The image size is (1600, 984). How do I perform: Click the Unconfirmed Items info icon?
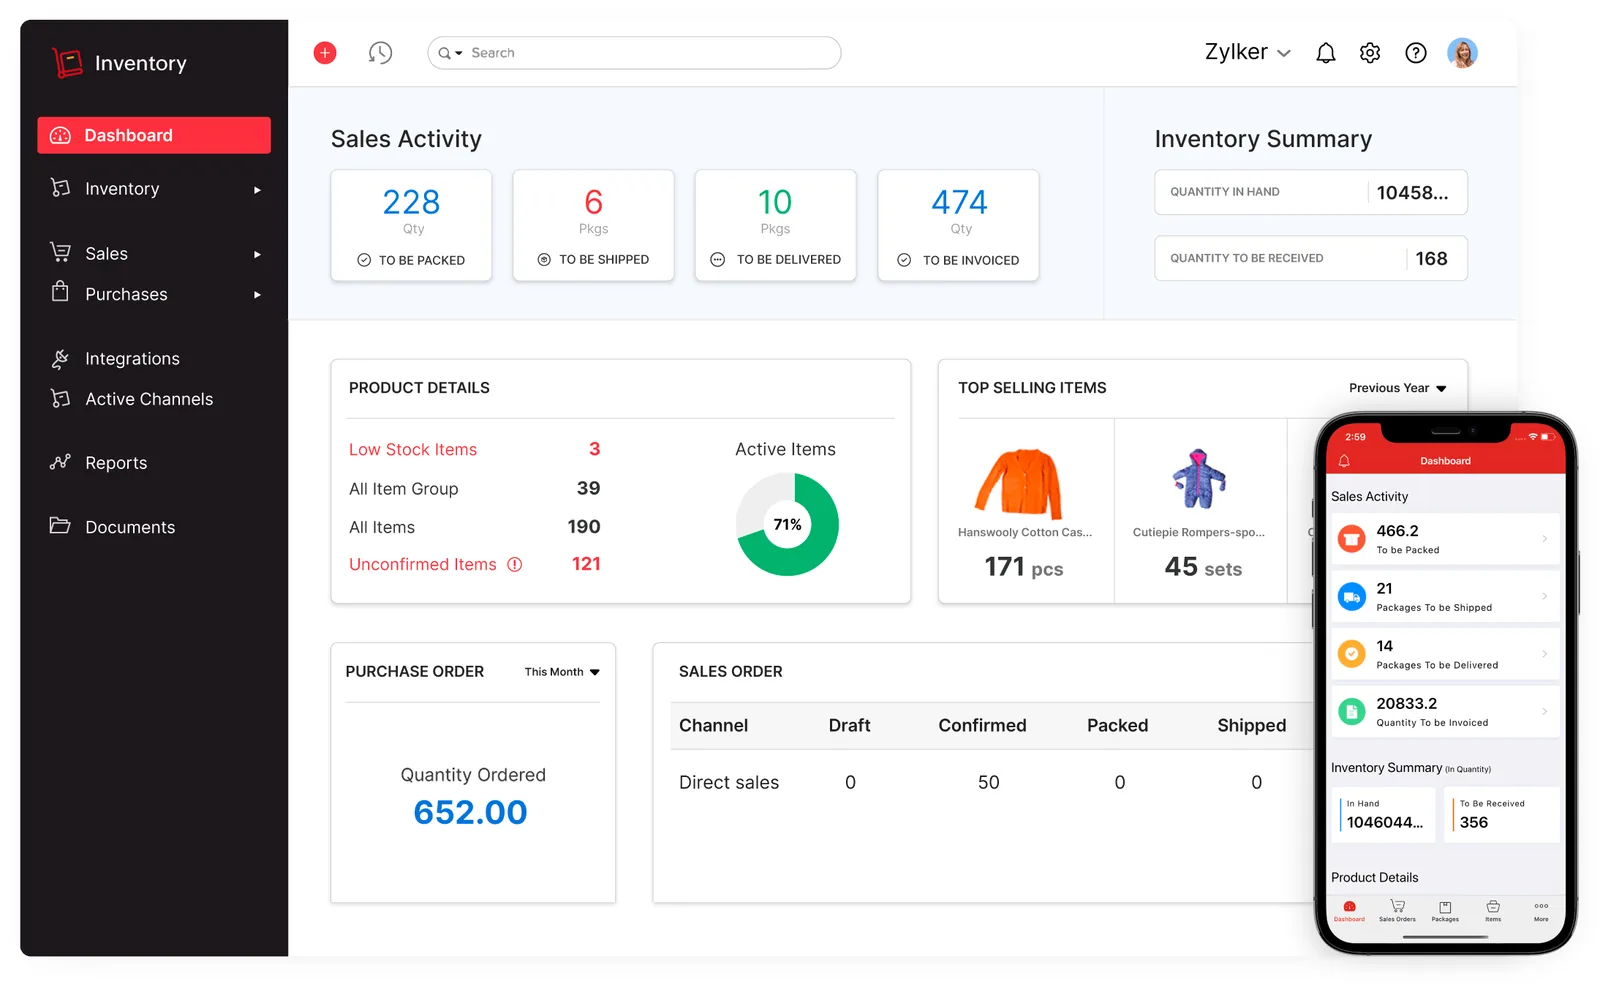coord(515,565)
